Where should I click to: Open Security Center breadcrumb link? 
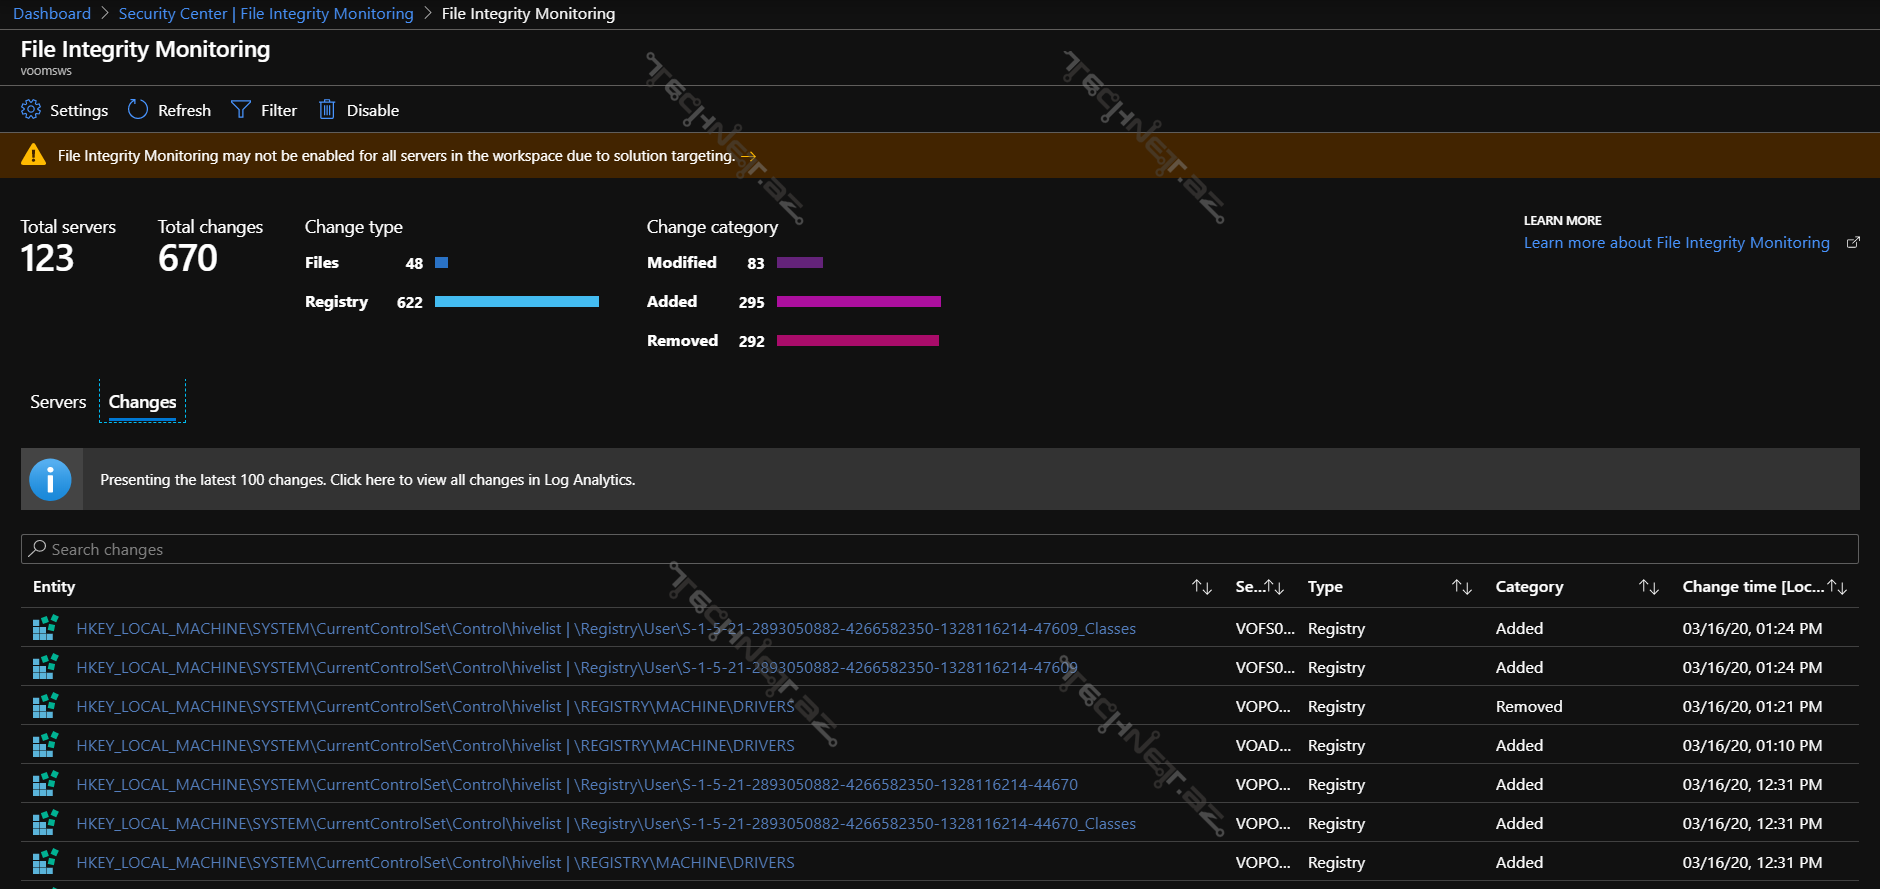click(266, 14)
